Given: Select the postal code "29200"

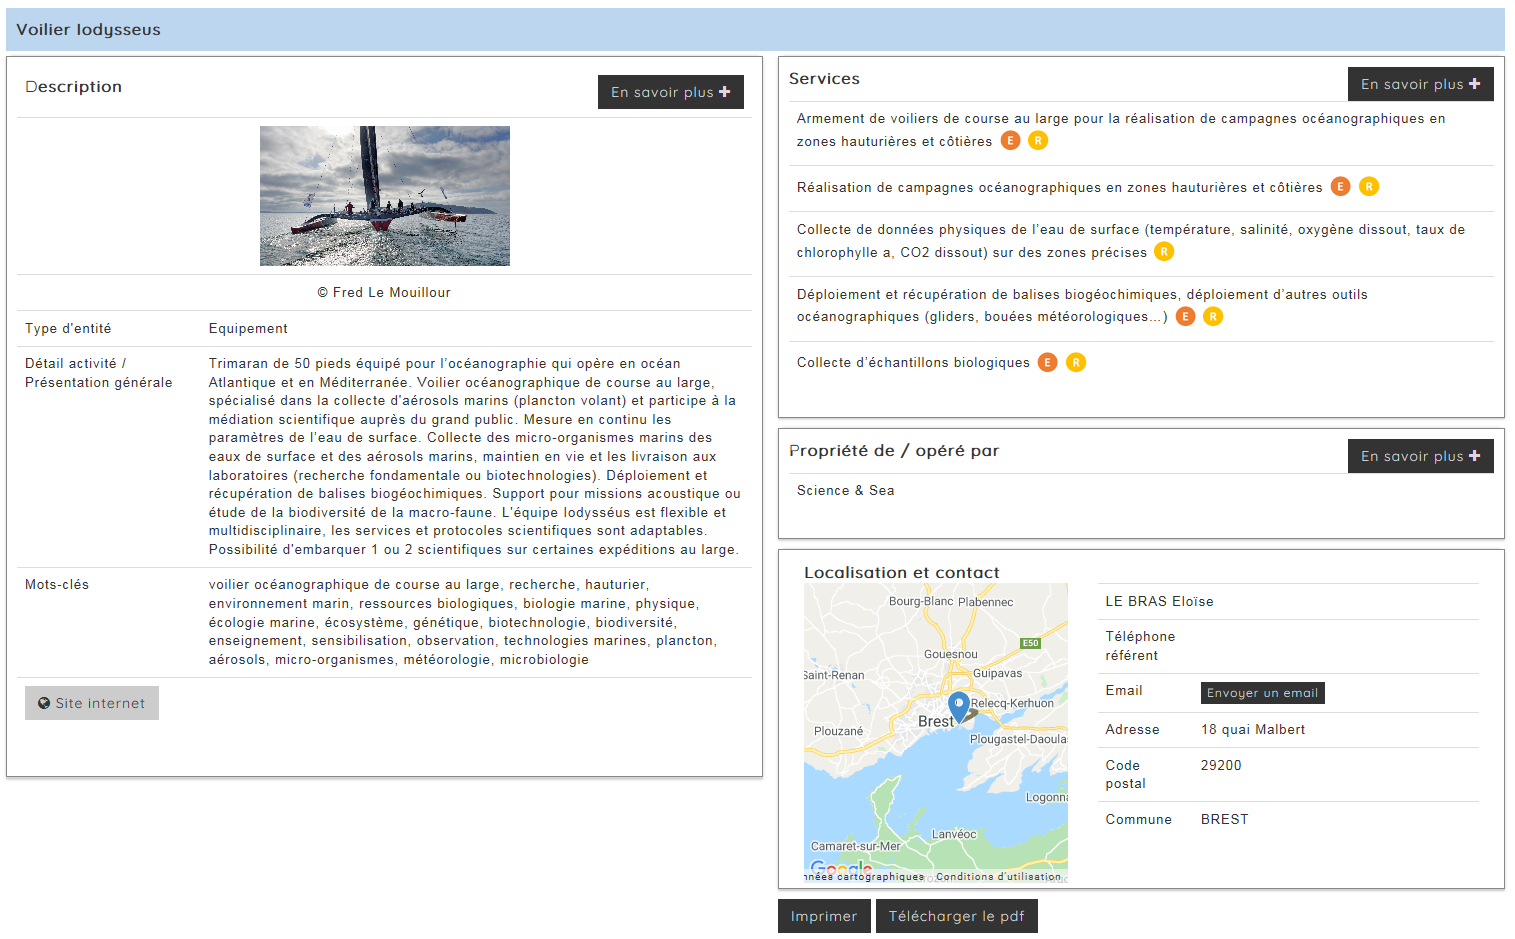Looking at the screenshot, I should tap(1221, 766).
